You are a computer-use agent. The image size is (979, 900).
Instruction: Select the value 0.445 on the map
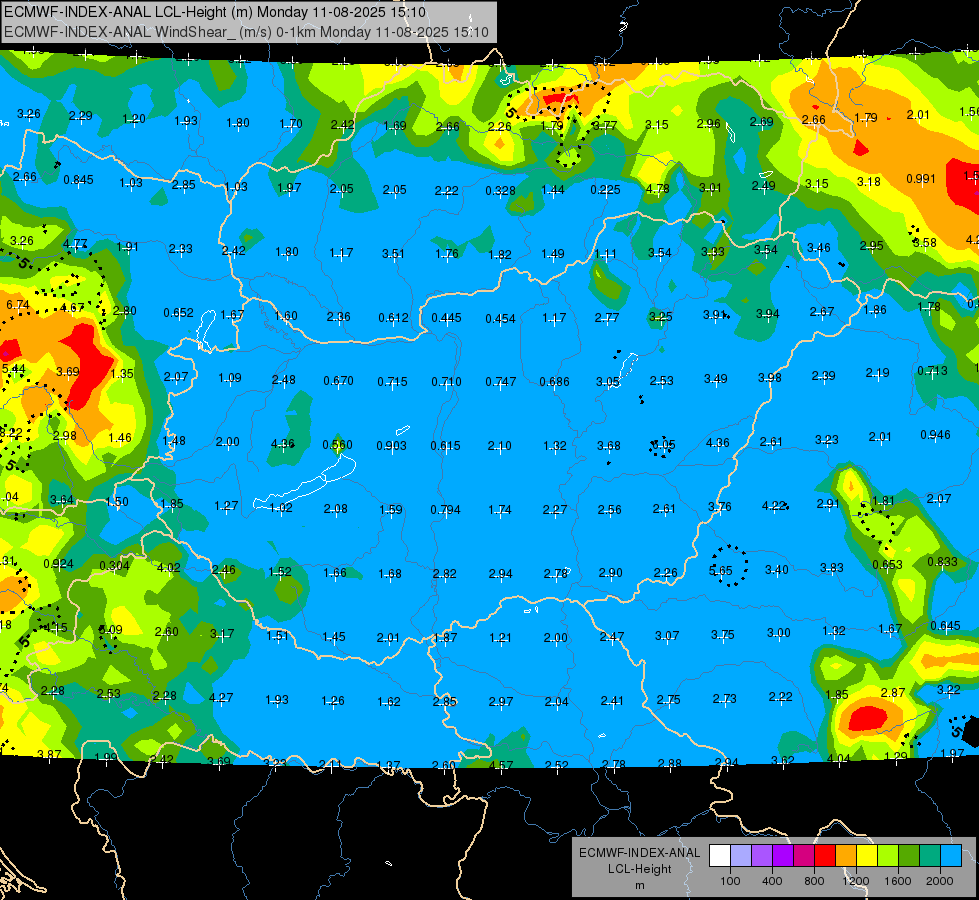(446, 318)
